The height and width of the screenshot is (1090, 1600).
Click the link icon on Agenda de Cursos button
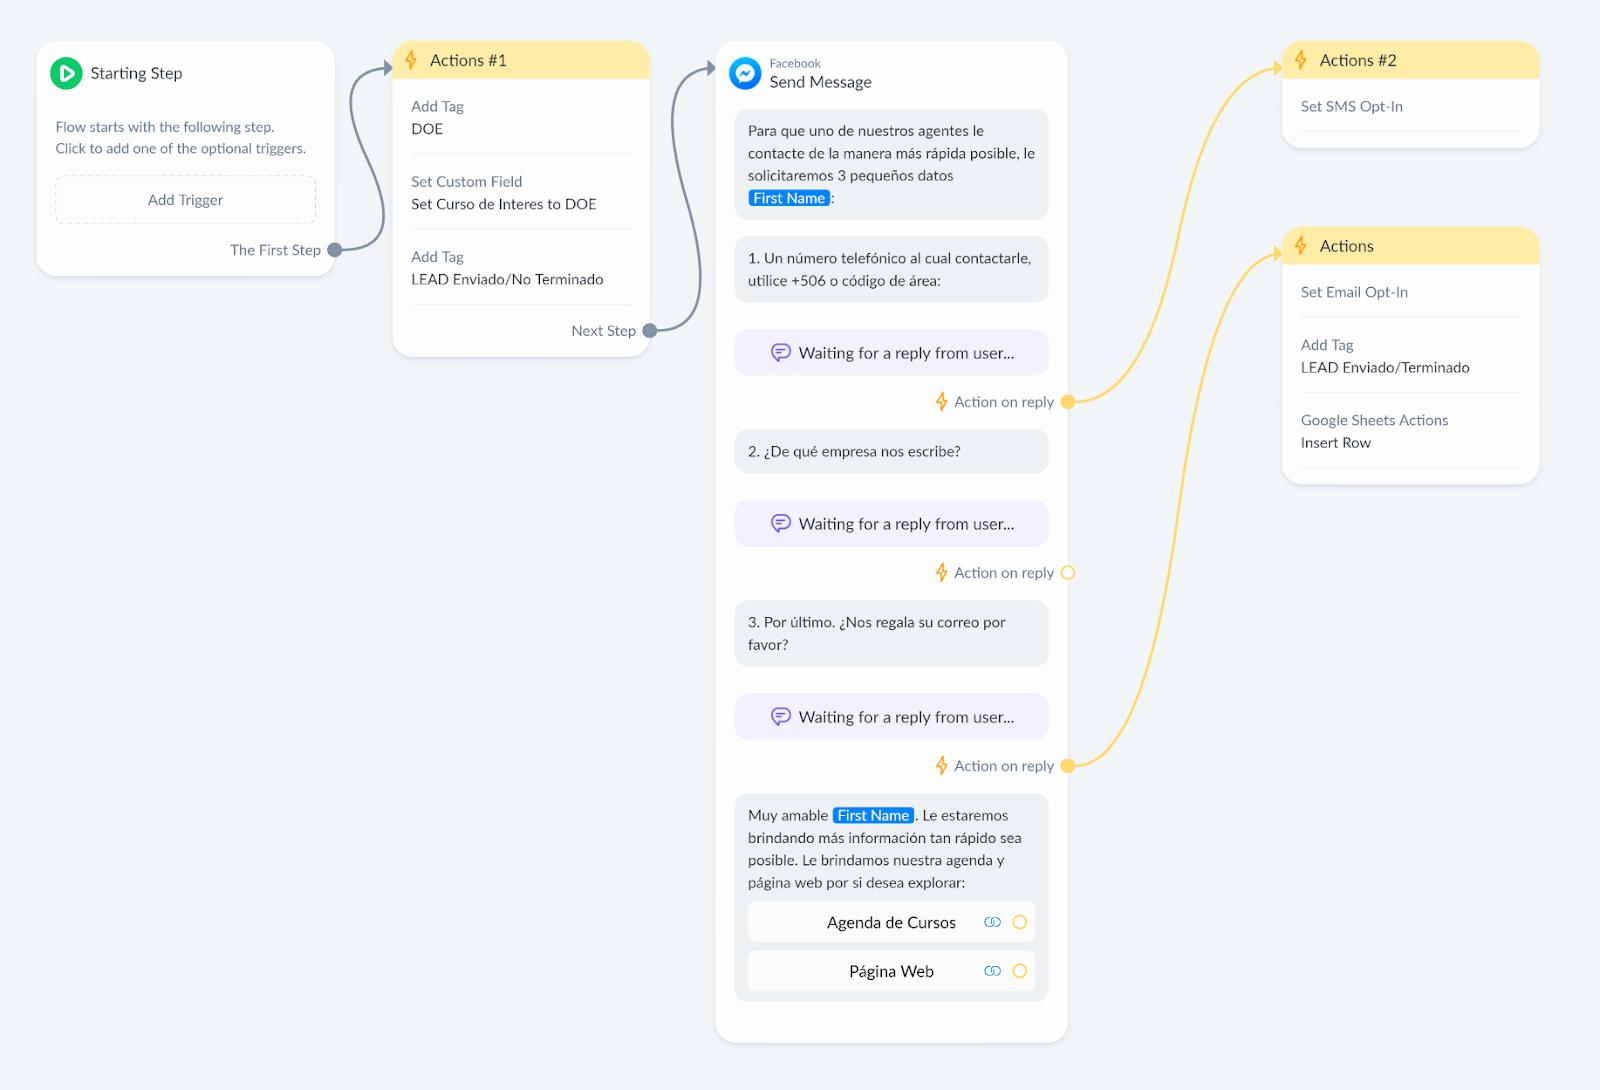click(x=992, y=922)
